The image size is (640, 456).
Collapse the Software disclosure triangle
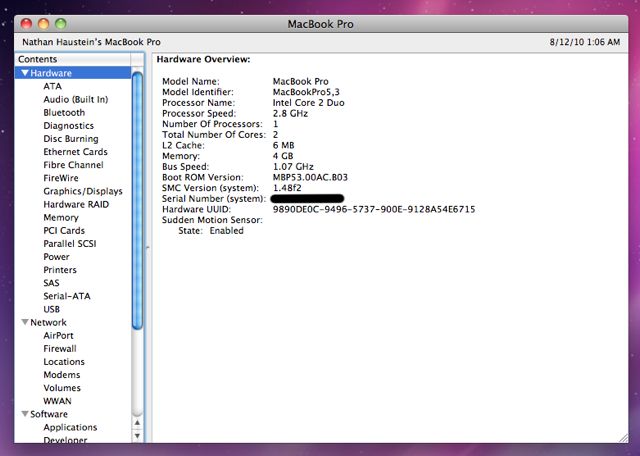(x=25, y=414)
